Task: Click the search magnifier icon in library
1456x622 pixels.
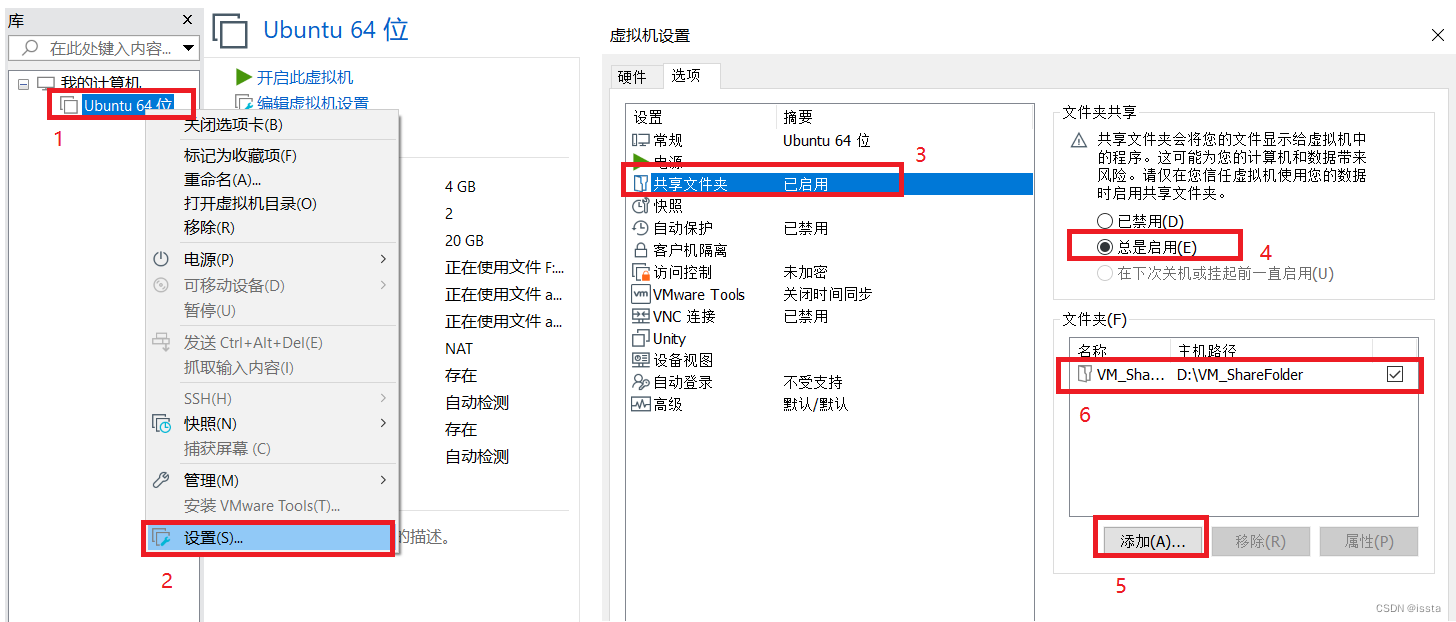Action: tap(31, 48)
